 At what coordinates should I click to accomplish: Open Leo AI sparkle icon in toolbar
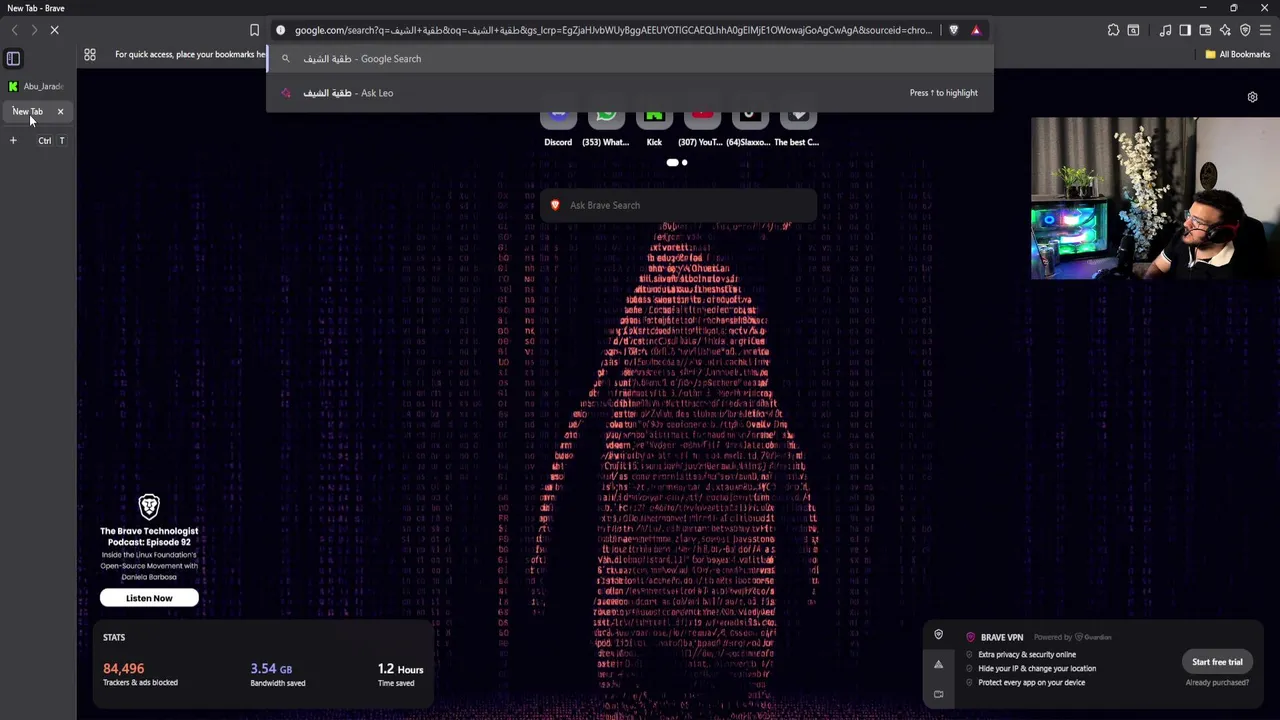coord(1225,30)
